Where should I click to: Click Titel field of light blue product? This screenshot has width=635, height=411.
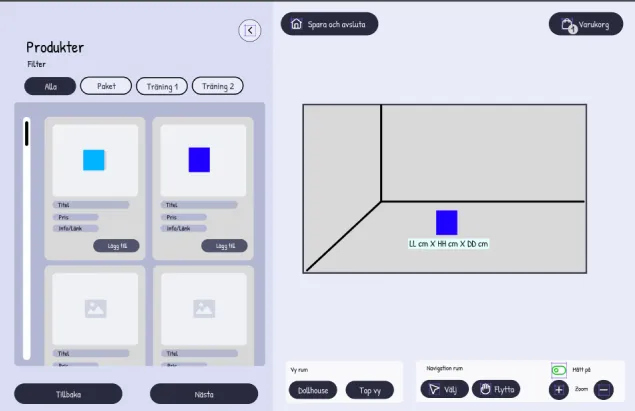[91, 205]
